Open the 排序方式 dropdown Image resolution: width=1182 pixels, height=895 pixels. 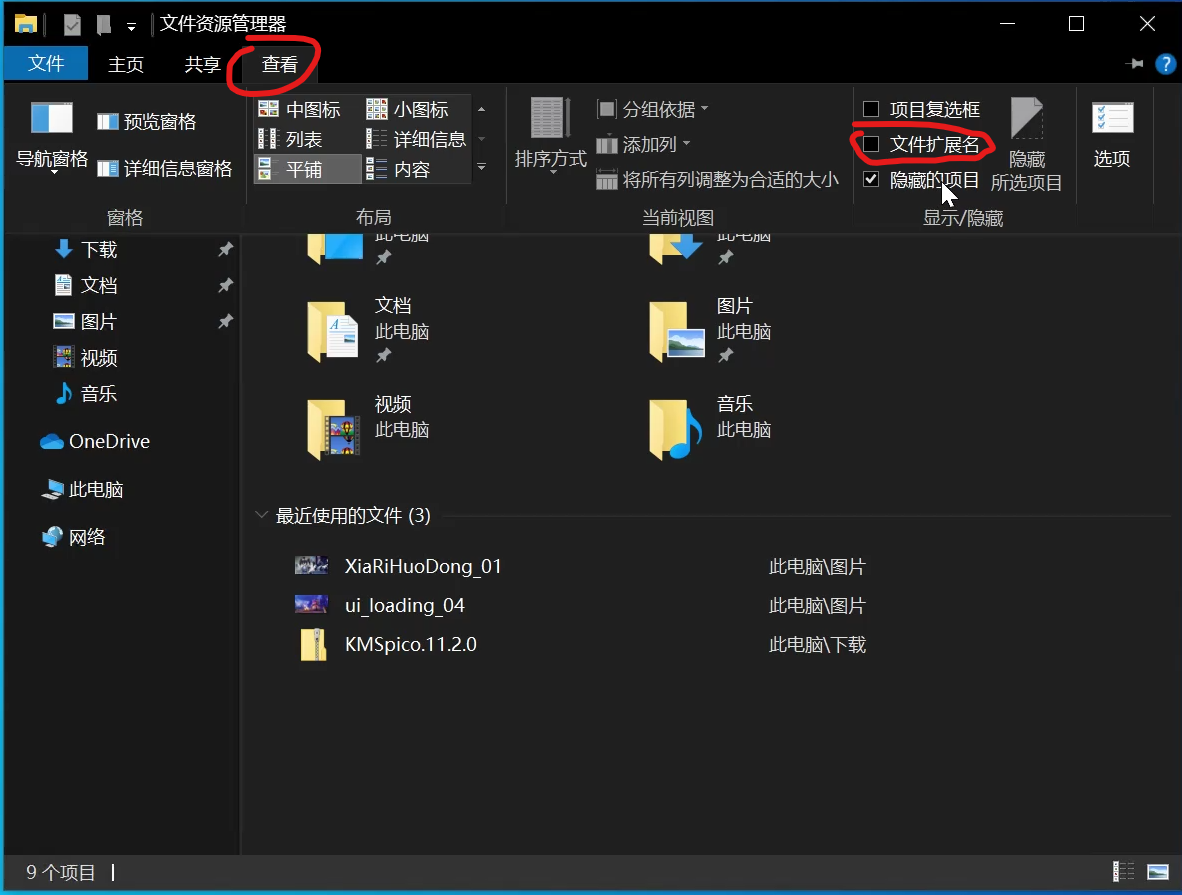(551, 137)
